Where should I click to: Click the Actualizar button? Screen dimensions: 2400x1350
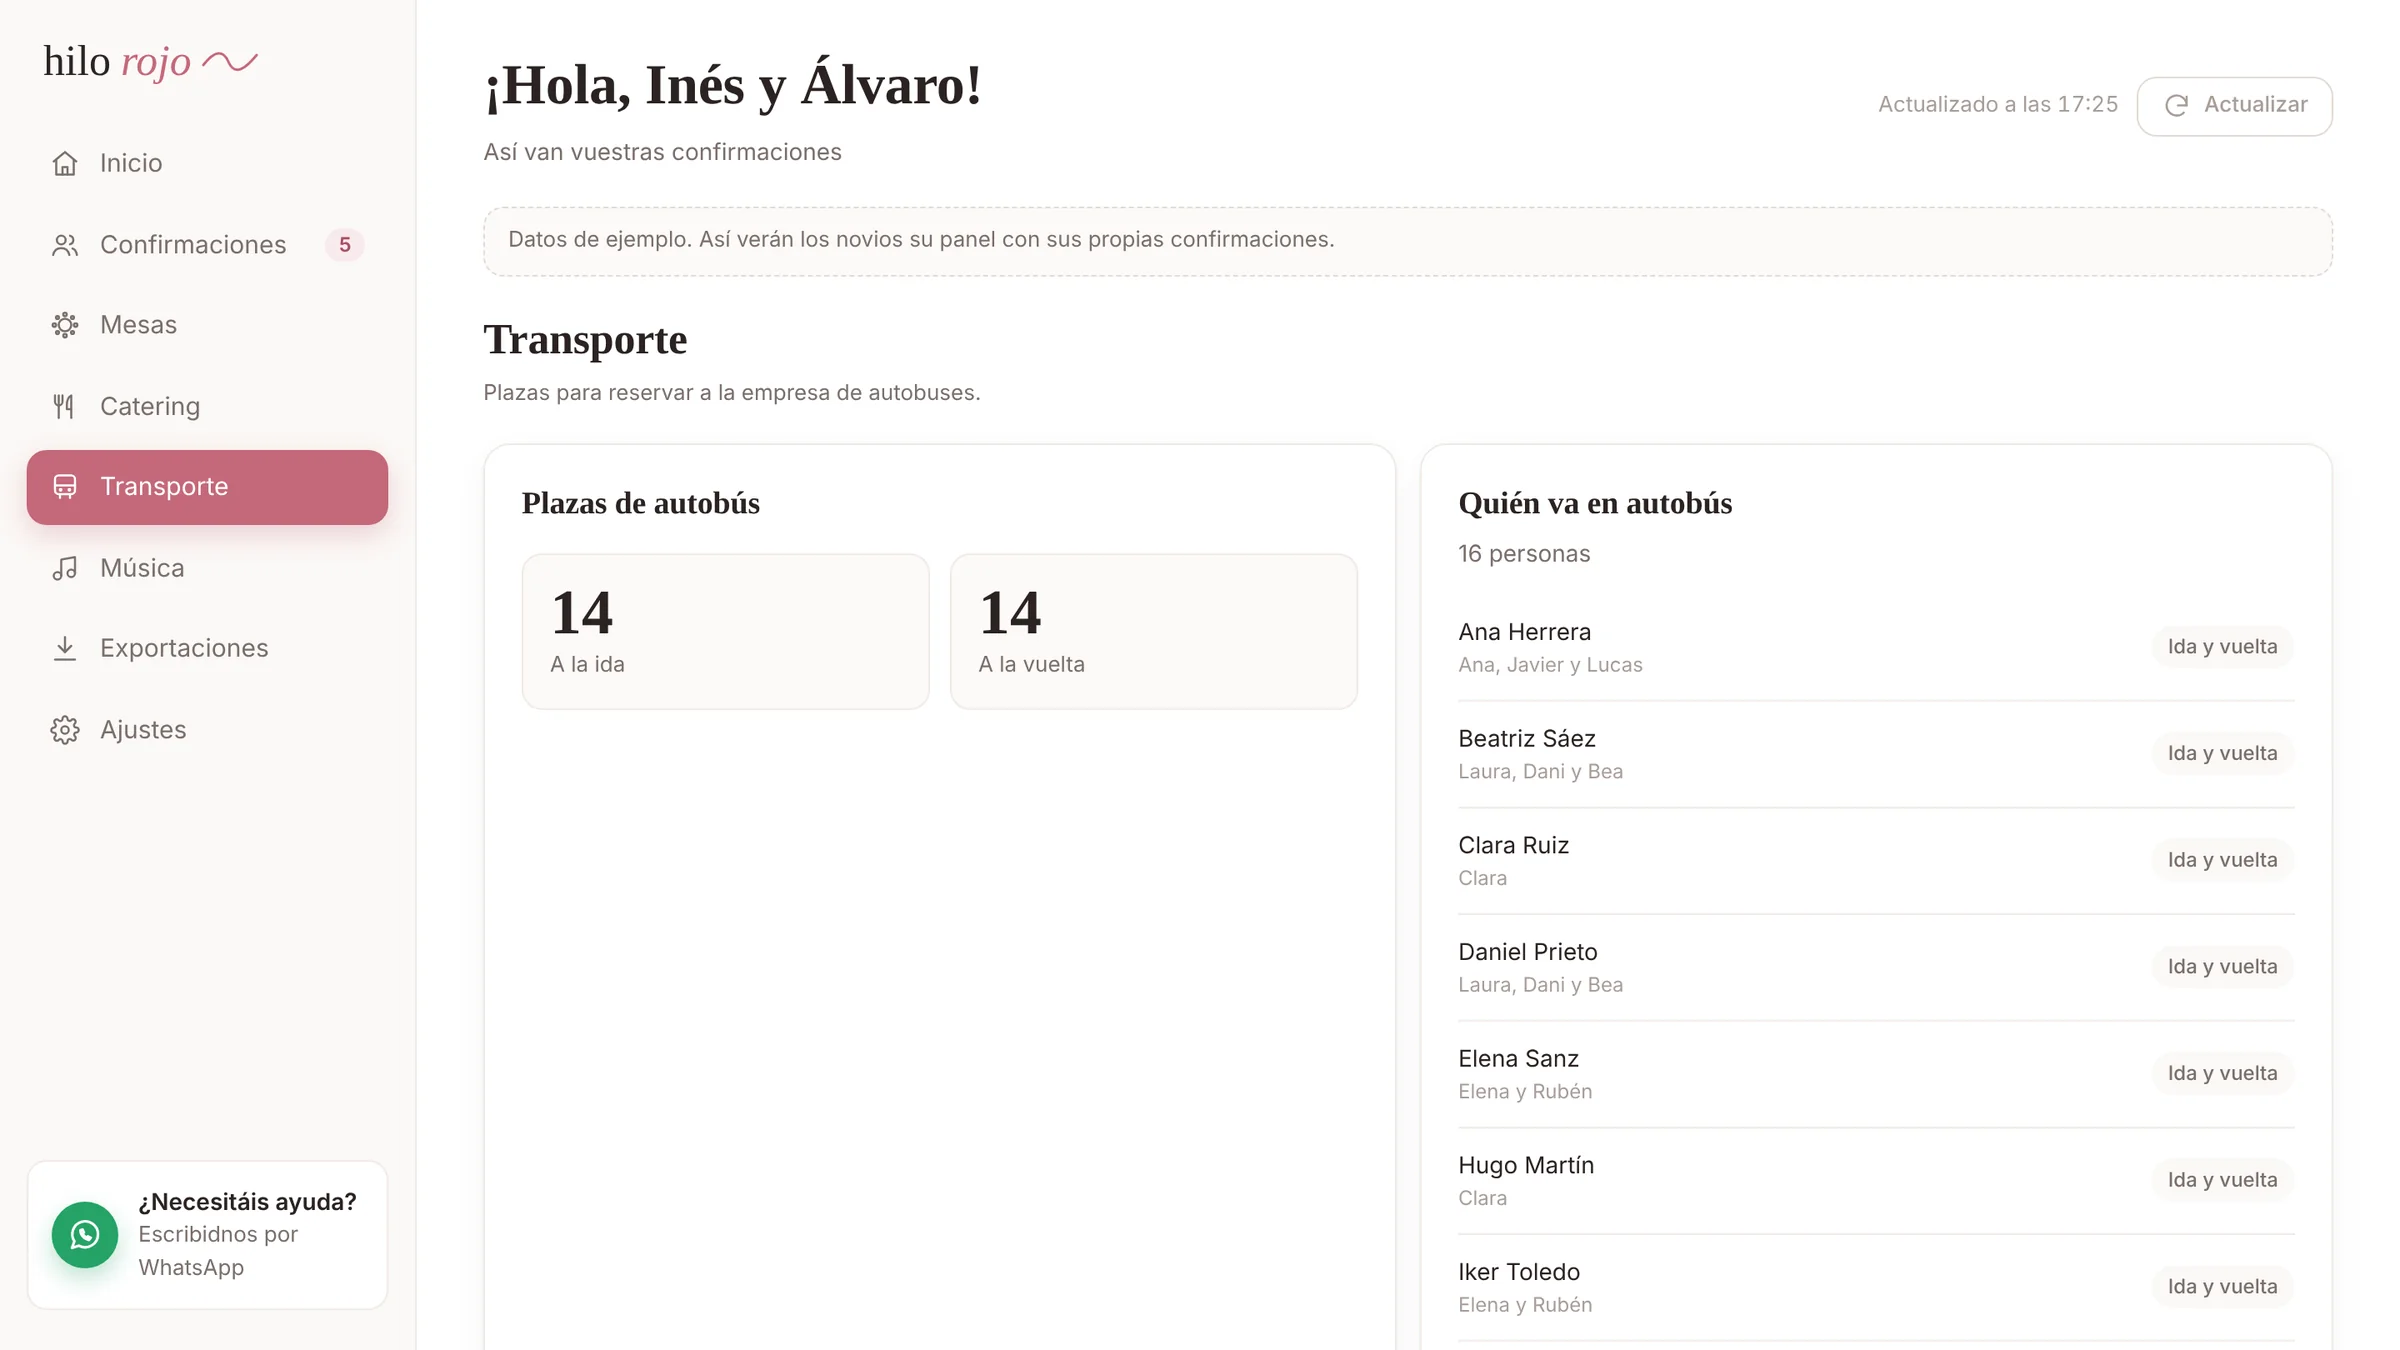[x=2234, y=106]
